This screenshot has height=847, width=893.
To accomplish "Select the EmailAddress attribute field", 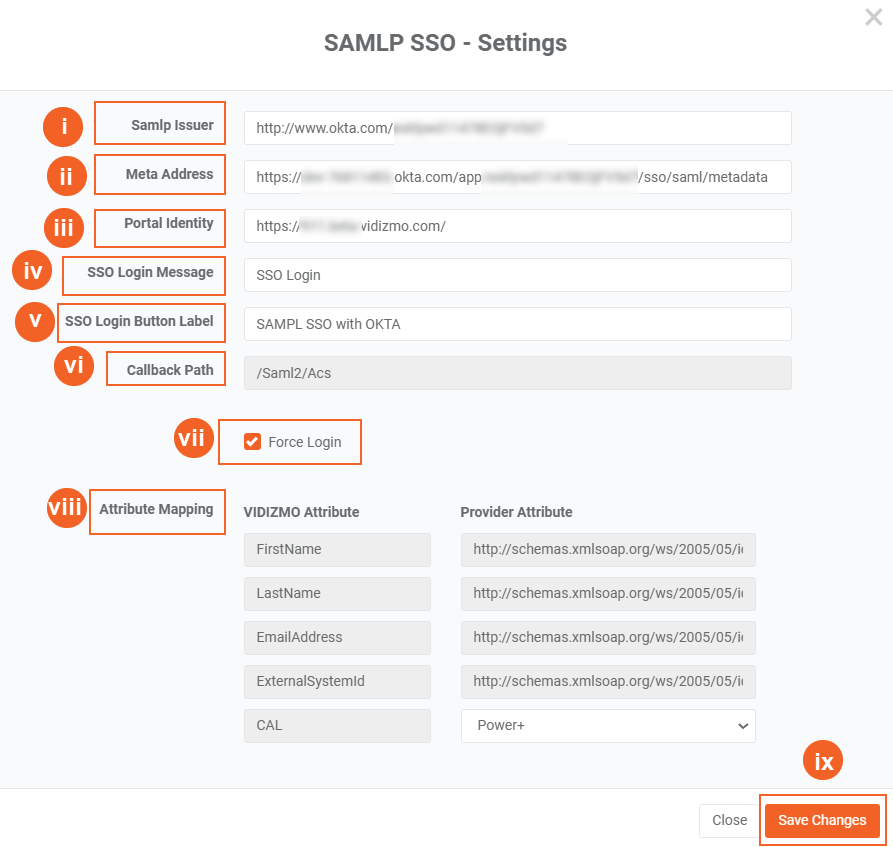I will tap(337, 637).
